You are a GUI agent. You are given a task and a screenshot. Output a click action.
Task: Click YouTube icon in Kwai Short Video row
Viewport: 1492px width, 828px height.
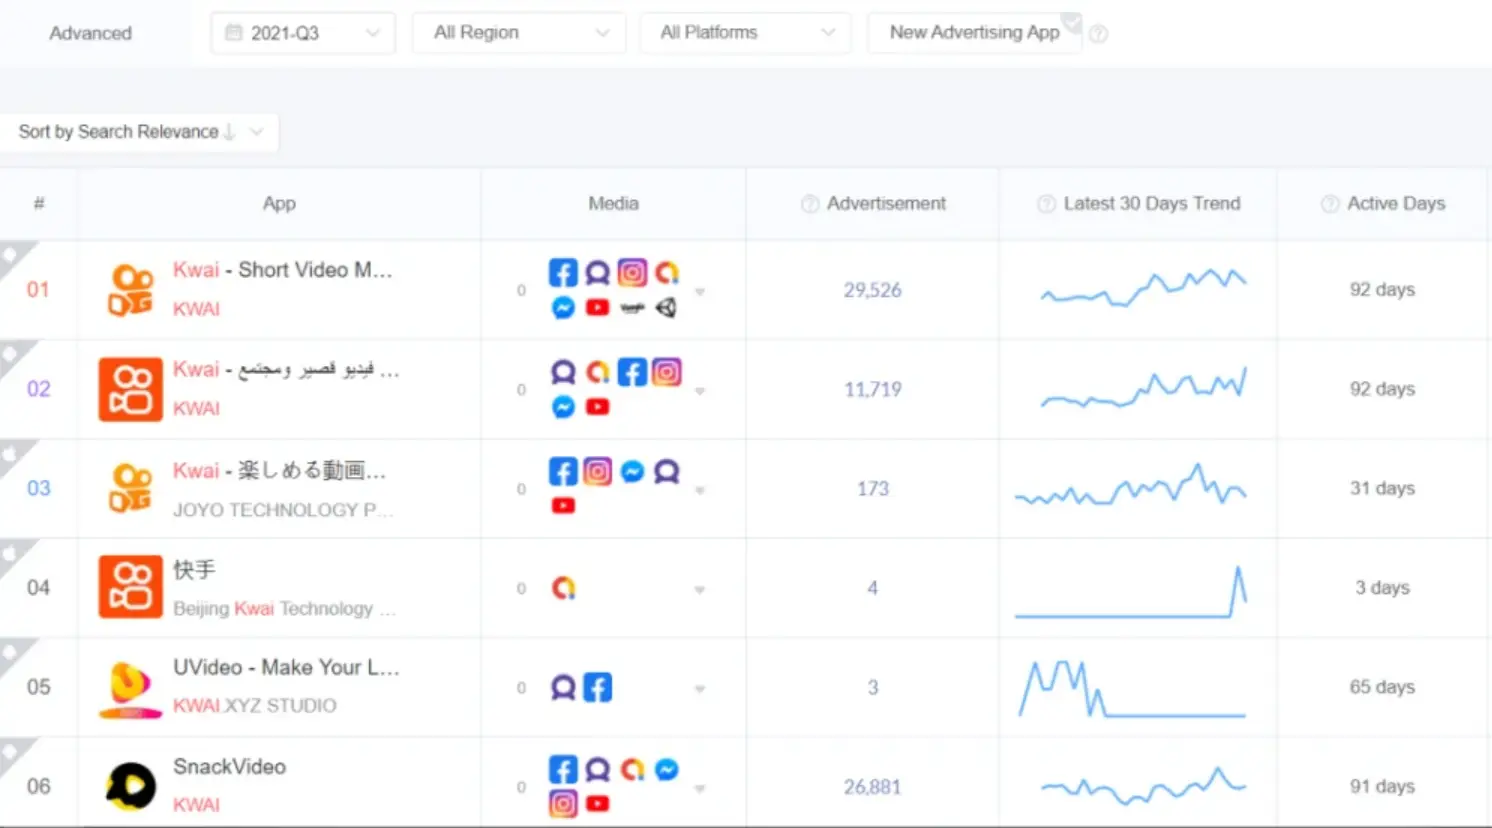597,308
